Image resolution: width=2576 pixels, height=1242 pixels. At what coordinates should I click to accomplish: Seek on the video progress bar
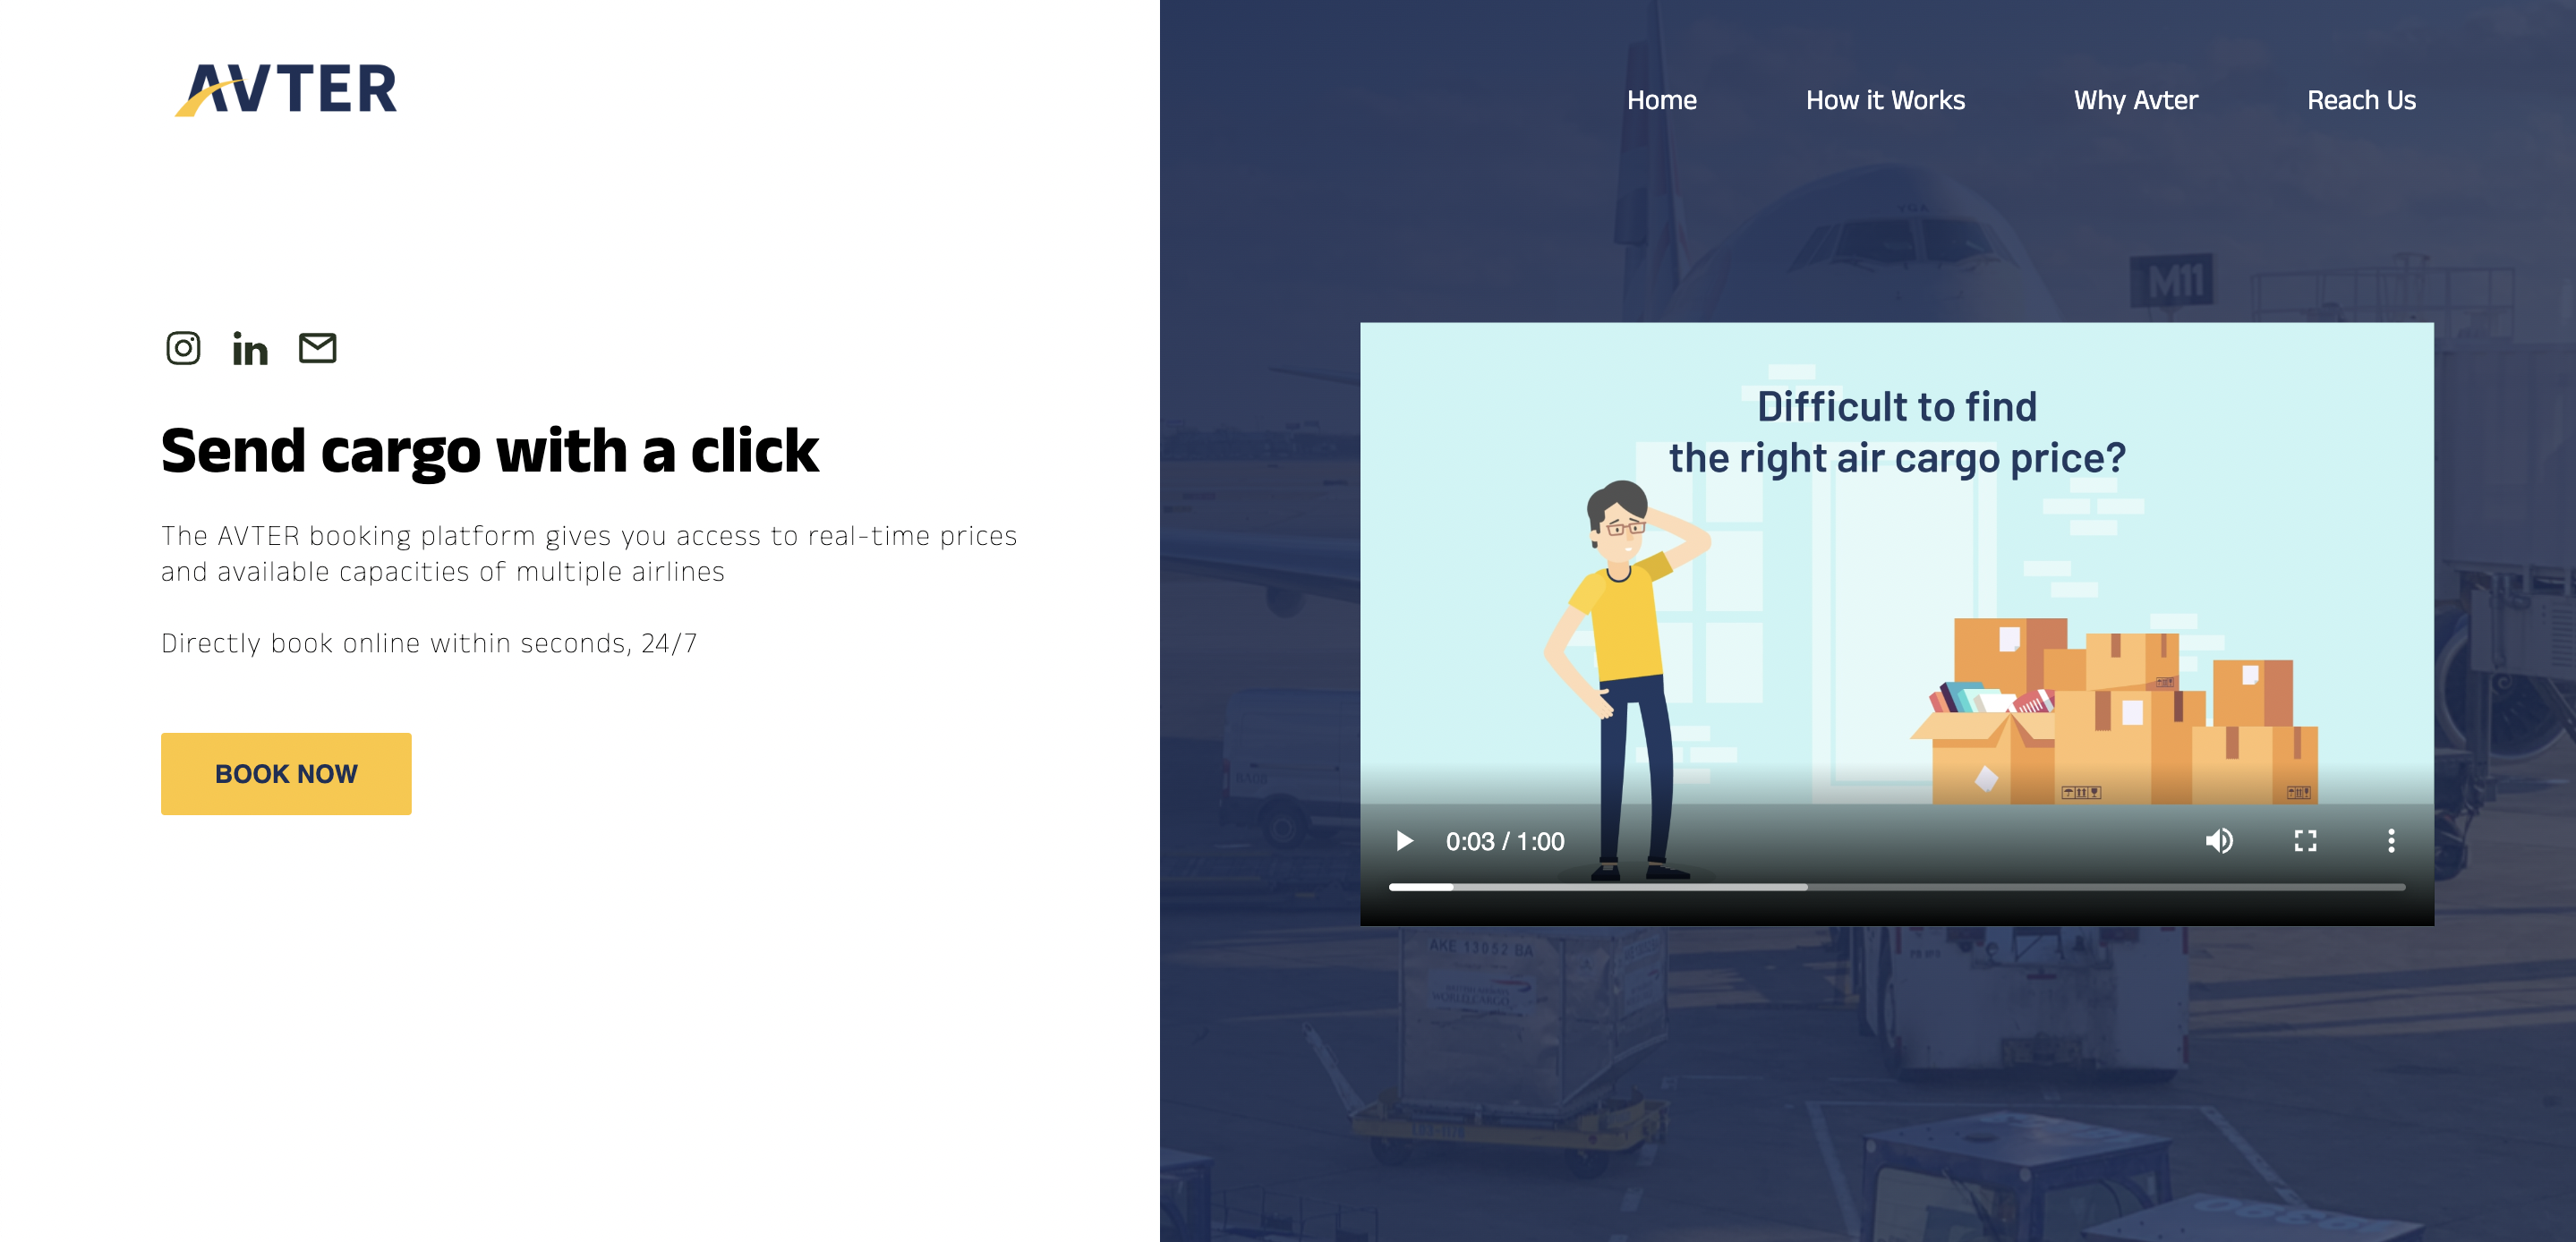click(1897, 887)
